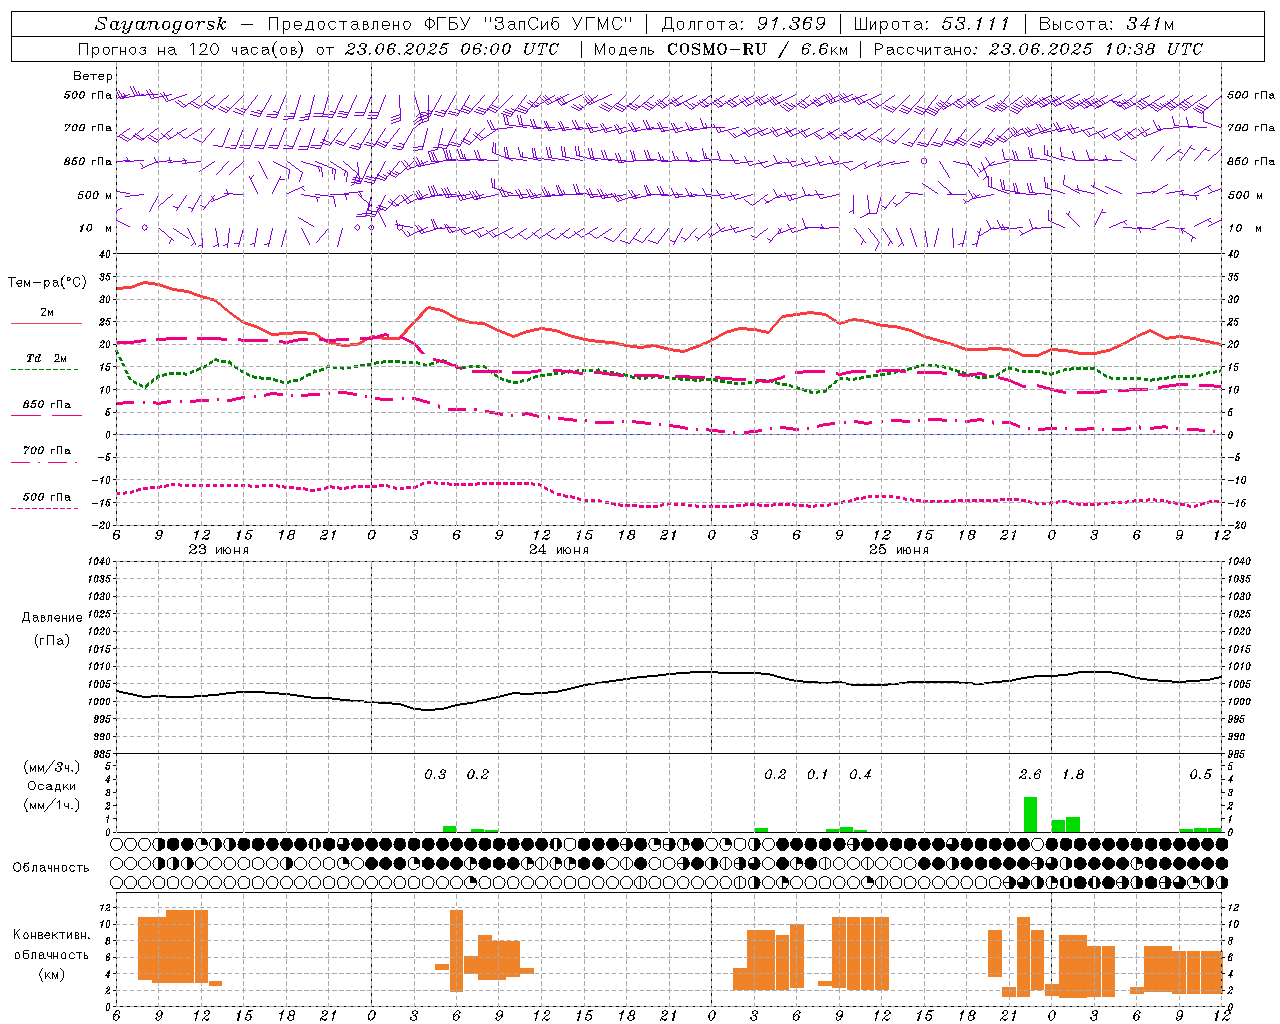This screenshot has width=1280, height=1024.
Task: Select the 'Высота: 341м' elevation text
Action: coord(1106,24)
